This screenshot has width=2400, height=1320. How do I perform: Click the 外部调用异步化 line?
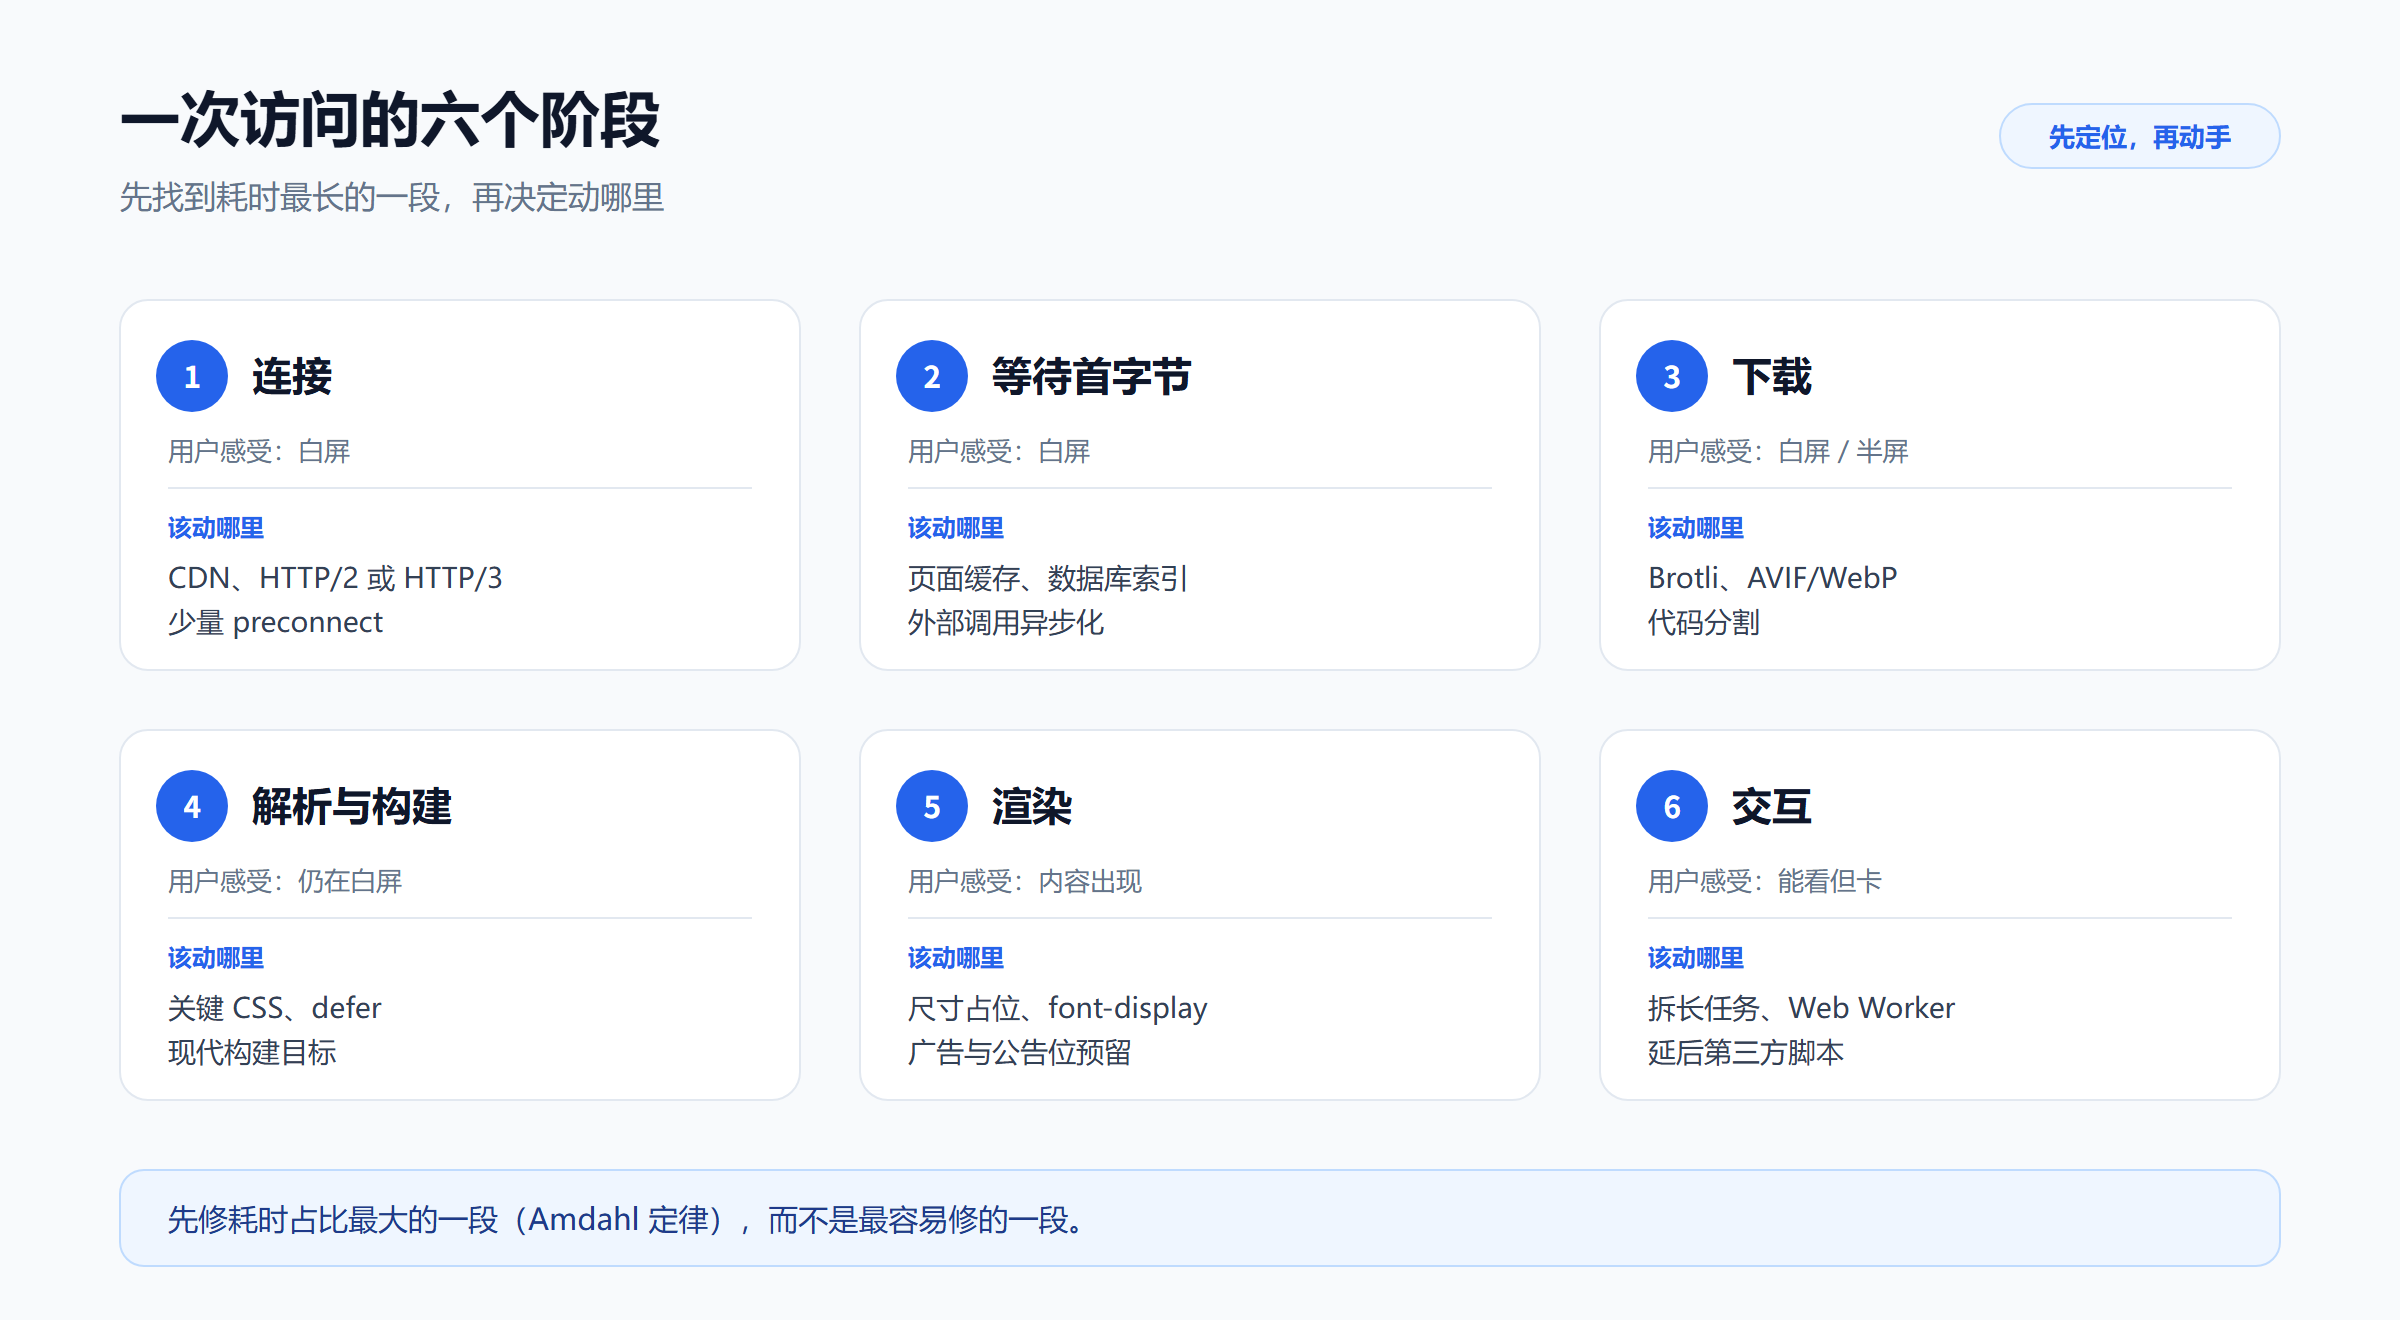coord(1006,623)
